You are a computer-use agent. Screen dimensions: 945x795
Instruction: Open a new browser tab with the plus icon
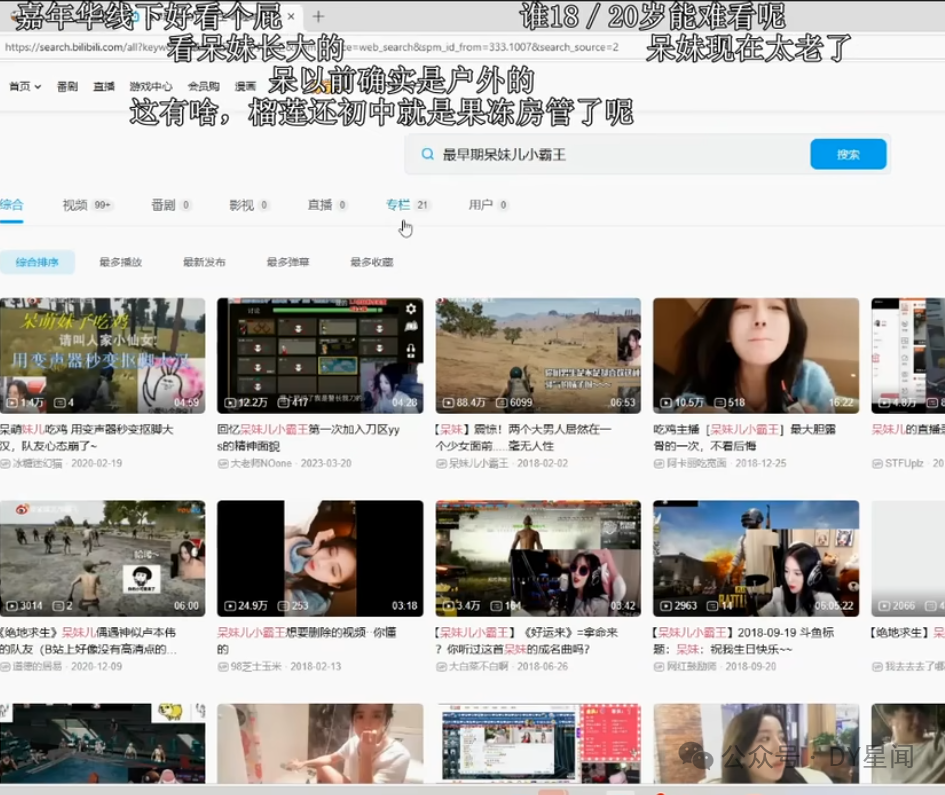click(x=318, y=16)
